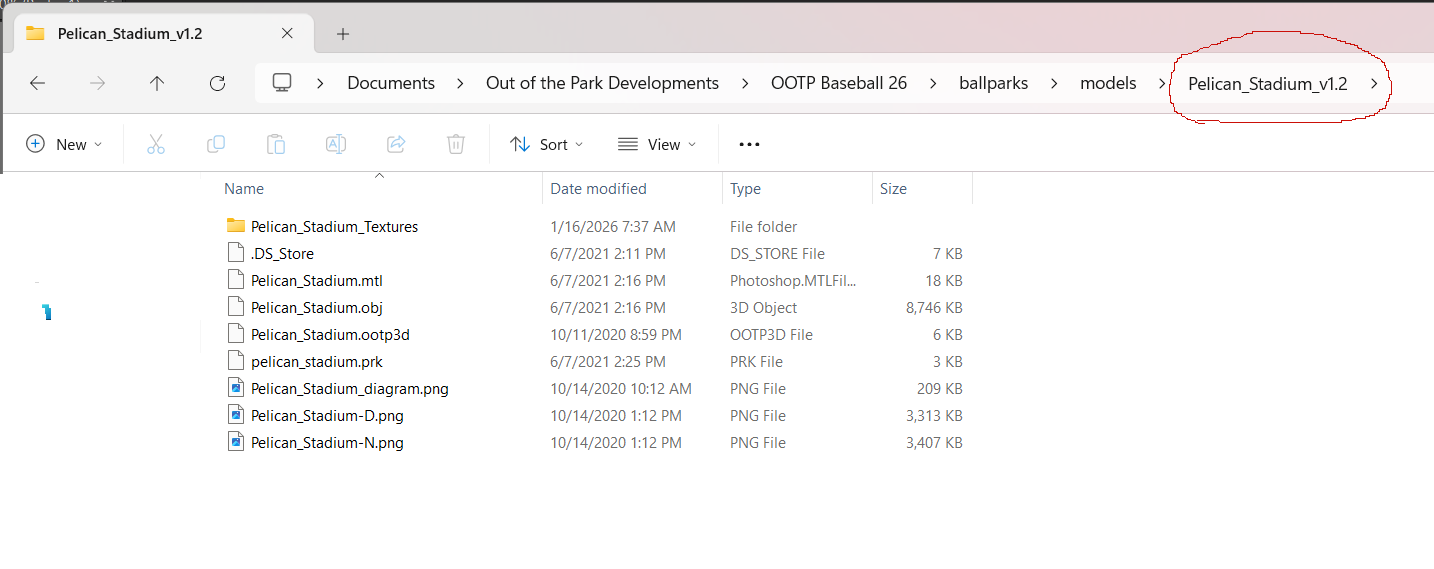This screenshot has height=569, width=1434.
Task: Open the See more ellipsis menu
Action: (749, 144)
